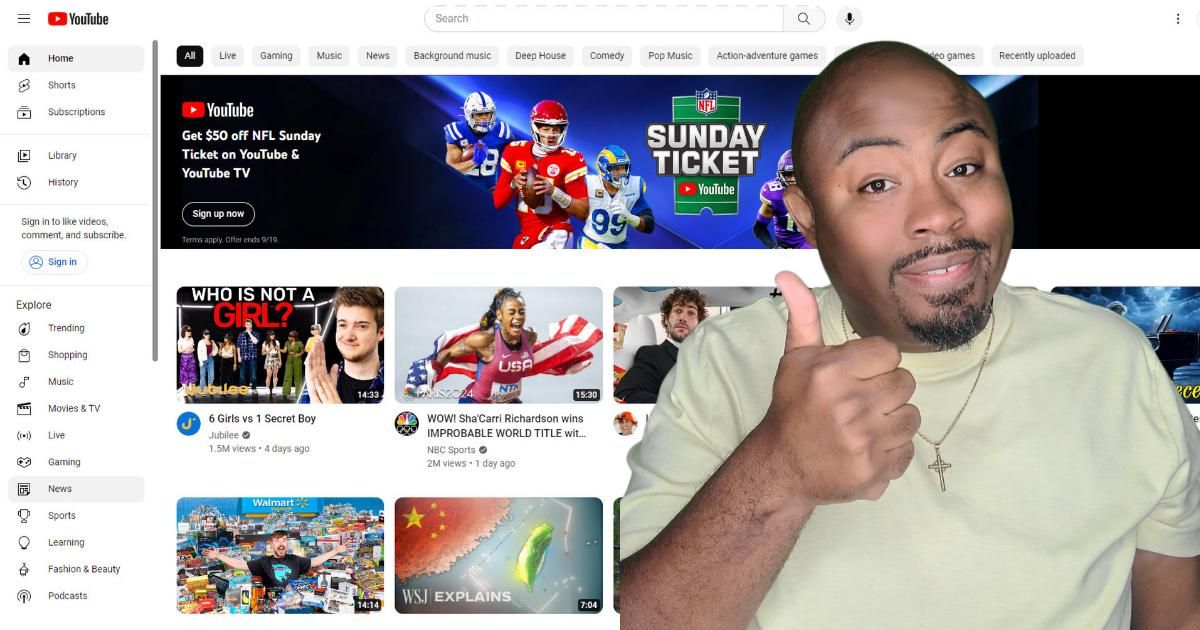Image resolution: width=1200 pixels, height=630 pixels.
Task: Open the Podcasts section
Action: click(x=67, y=595)
